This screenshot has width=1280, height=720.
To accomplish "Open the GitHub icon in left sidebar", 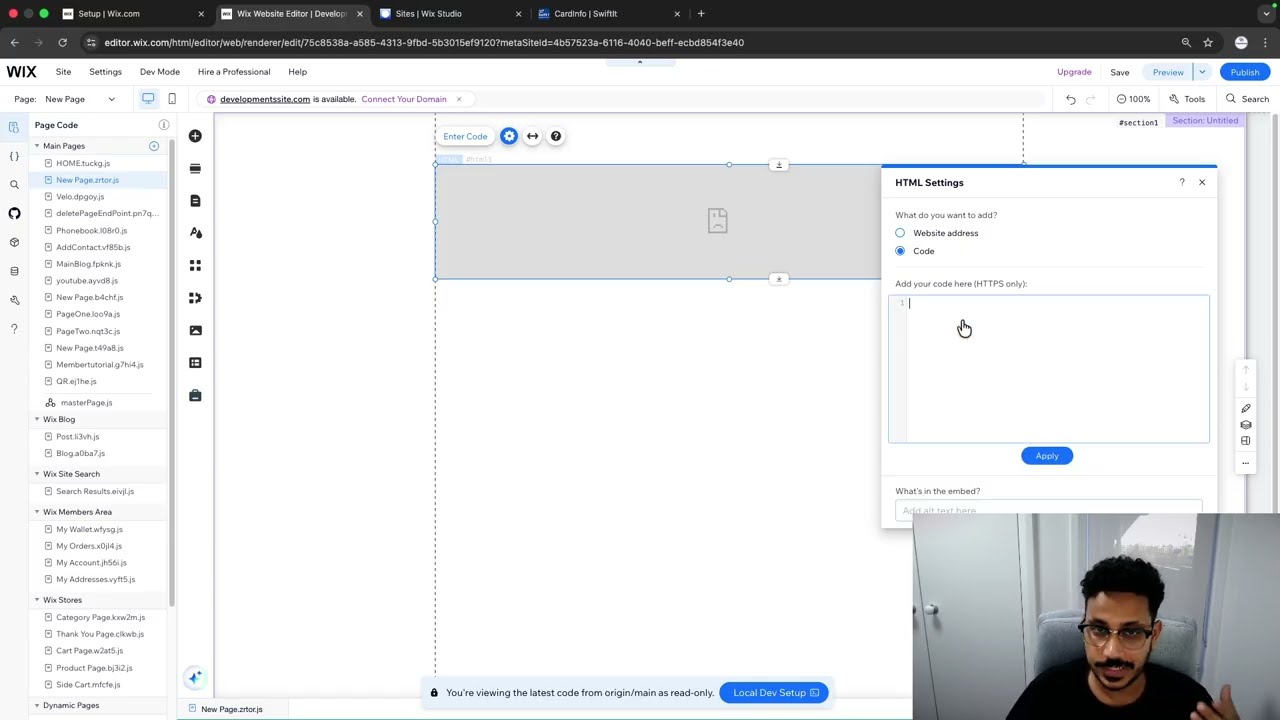I will [14, 213].
